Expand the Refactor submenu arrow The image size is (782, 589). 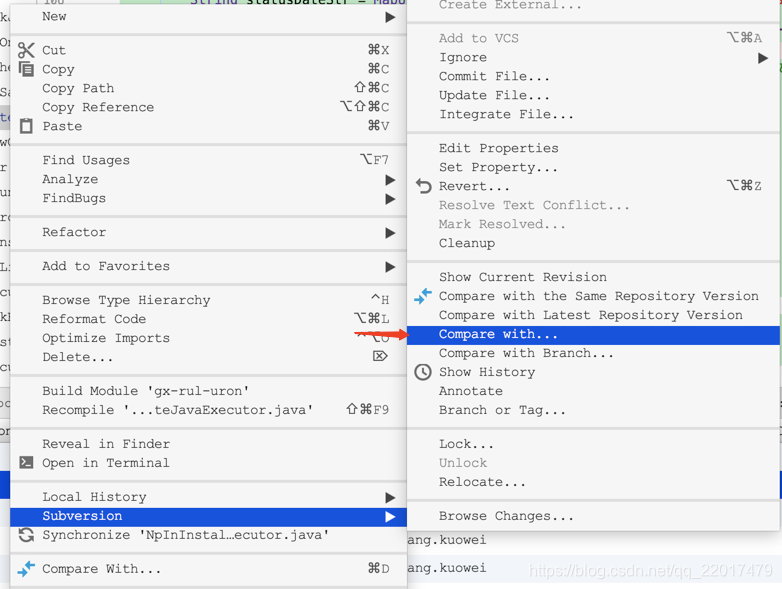390,233
